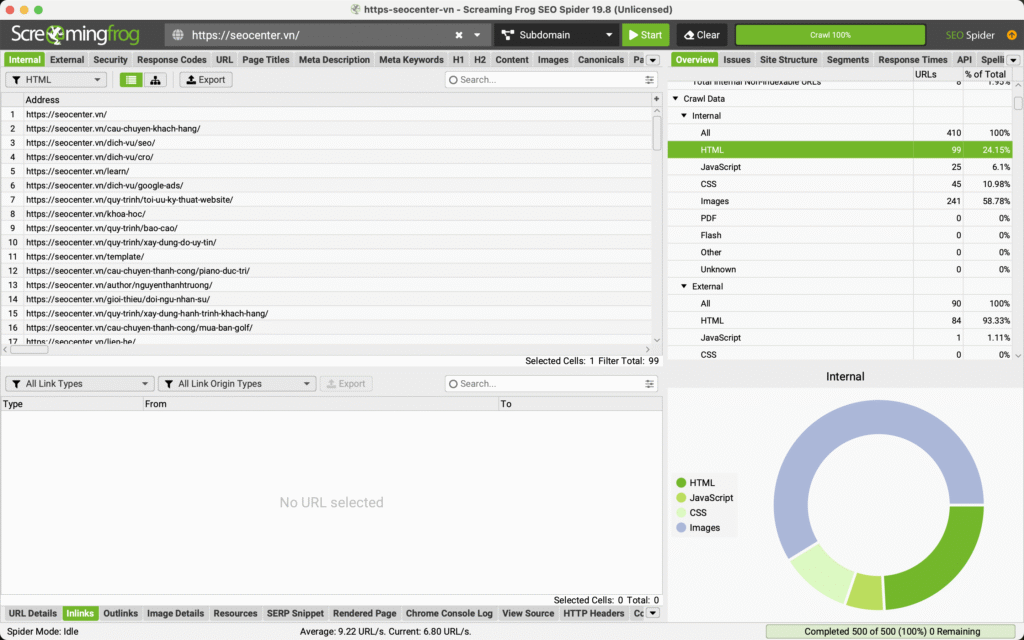Switch to the Response Codes tab
Screen dimensions: 1024x640
[172, 60]
